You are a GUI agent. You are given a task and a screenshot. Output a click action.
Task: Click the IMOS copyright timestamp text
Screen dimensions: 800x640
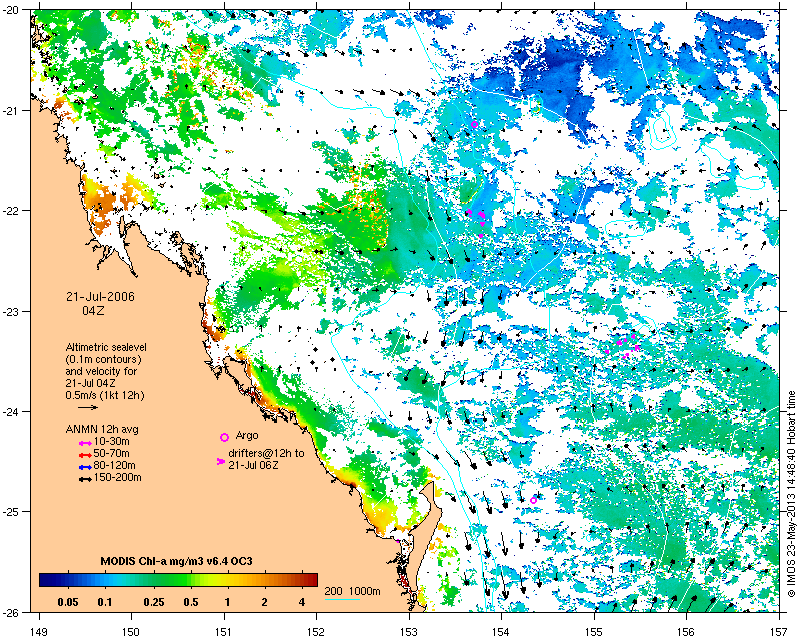point(792,493)
